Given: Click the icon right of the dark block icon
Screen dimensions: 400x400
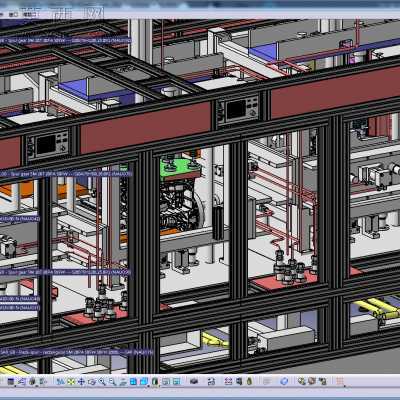Looking at the screenshot, I should (211, 381).
